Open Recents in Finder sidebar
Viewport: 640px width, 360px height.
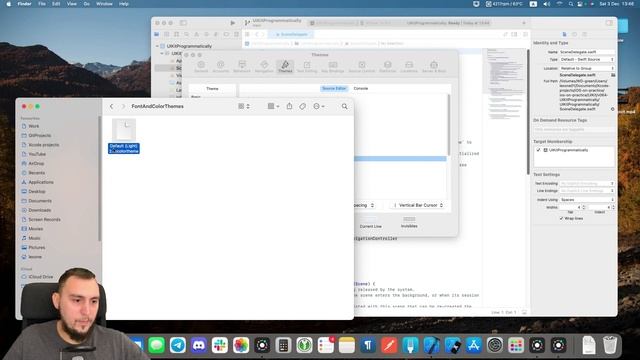tap(36, 173)
